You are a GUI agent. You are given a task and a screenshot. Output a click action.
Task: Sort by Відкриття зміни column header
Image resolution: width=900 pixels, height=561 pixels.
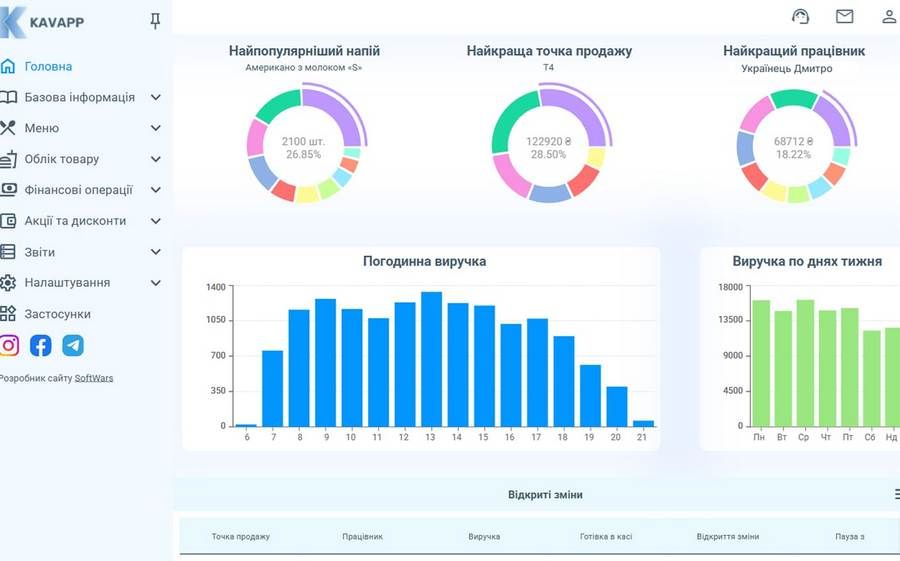(728, 536)
